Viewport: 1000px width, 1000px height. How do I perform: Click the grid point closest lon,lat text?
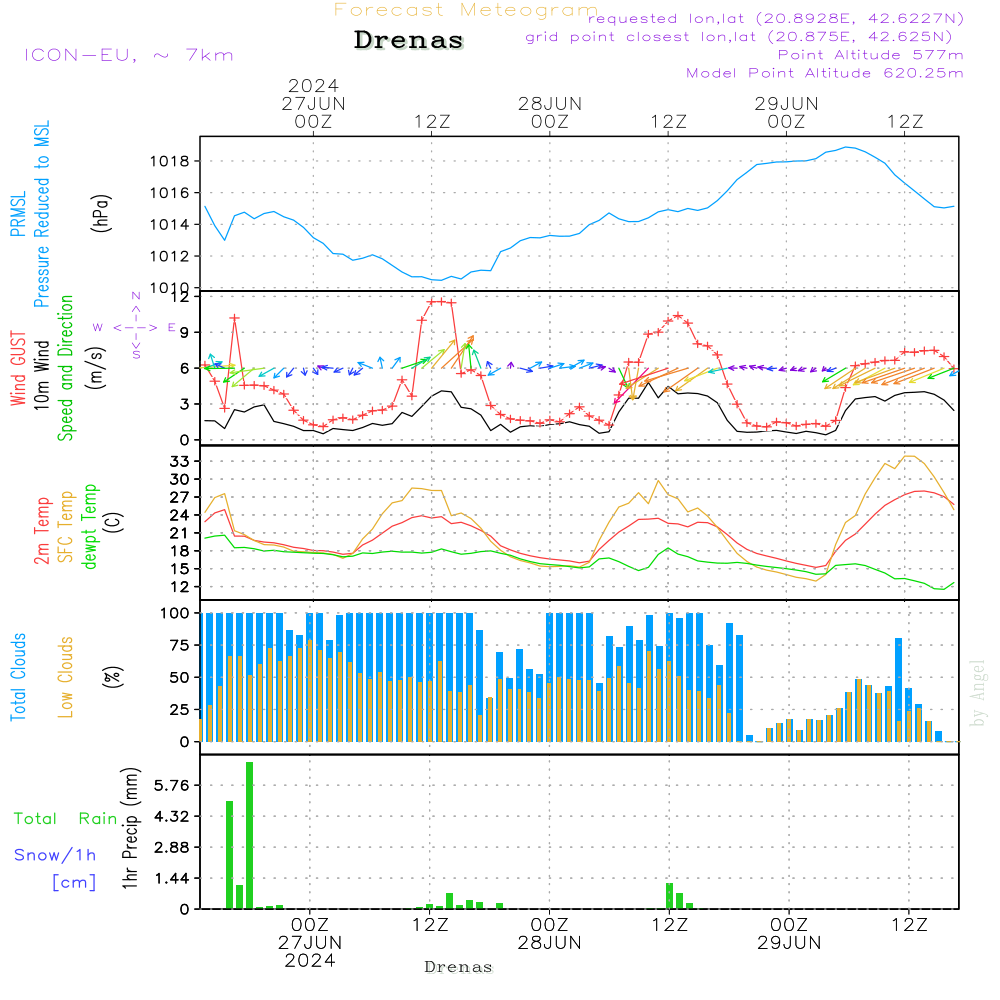click(x=745, y=37)
